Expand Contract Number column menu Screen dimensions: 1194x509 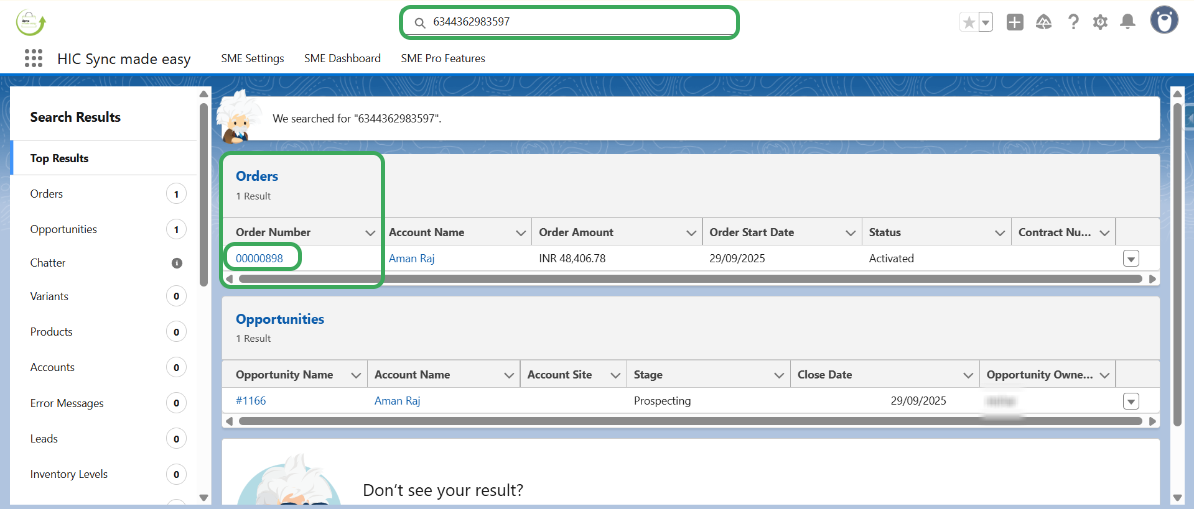pos(1105,232)
